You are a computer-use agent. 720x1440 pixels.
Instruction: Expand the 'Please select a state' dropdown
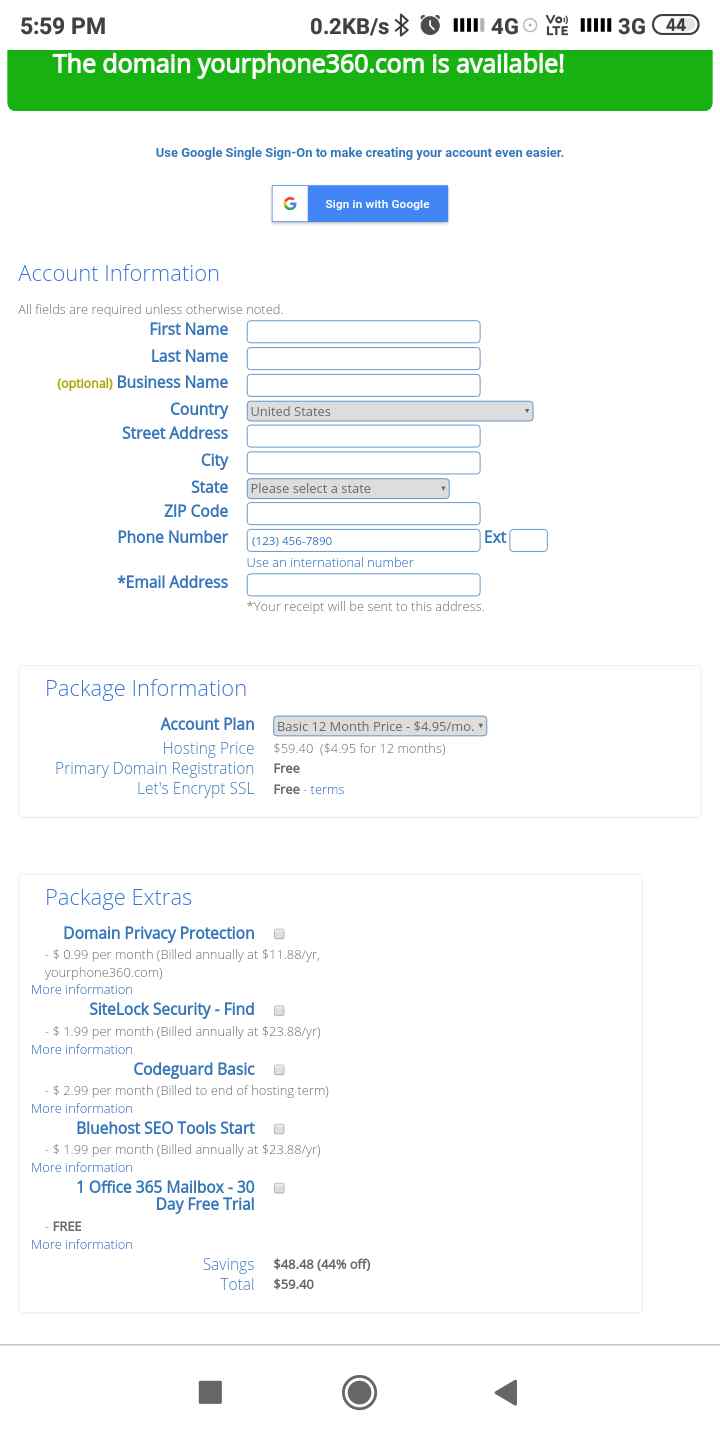tap(348, 488)
